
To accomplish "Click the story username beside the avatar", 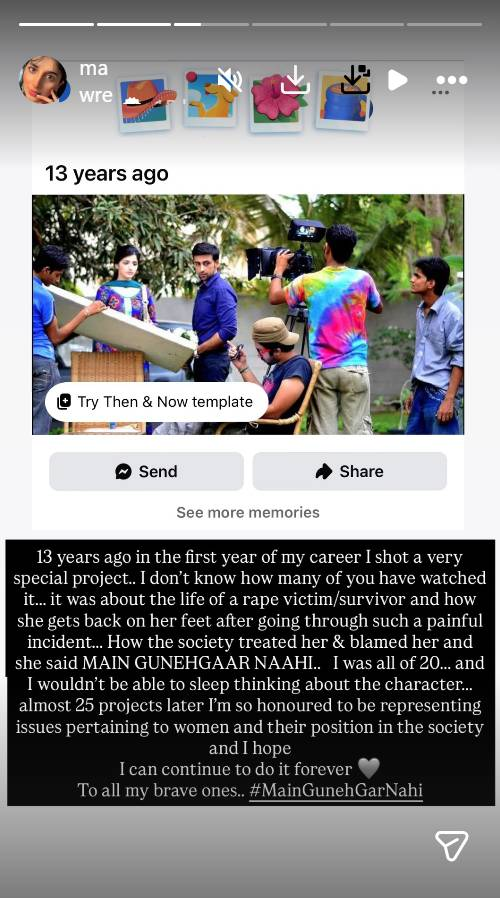I will (x=95, y=81).
